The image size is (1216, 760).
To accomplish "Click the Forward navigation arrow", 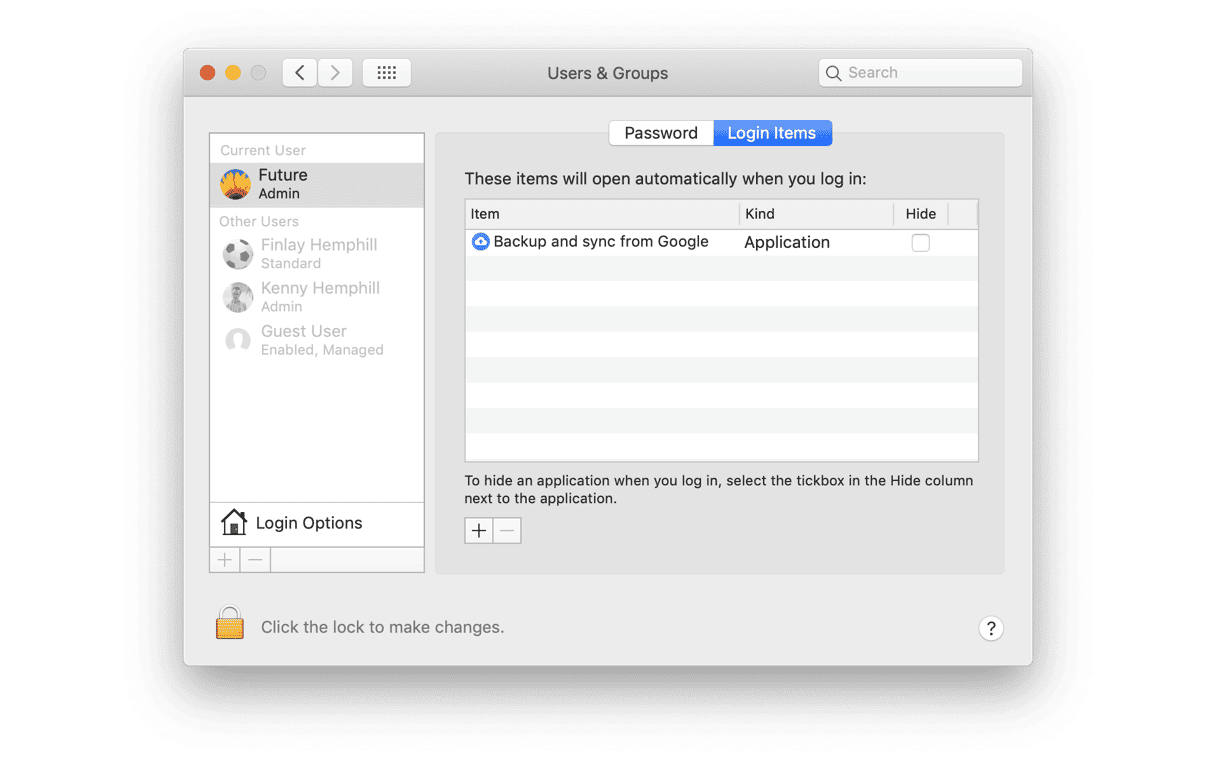I will click(x=335, y=73).
